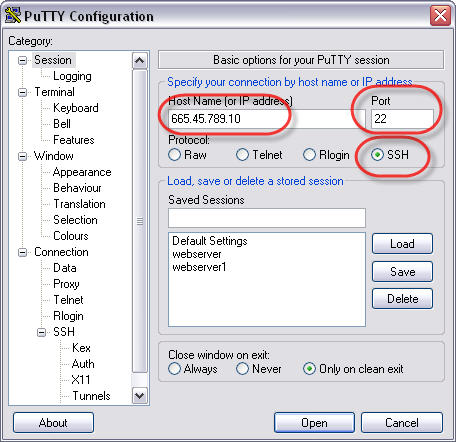Collapse the SSH subtree node
This screenshot has height=442, width=456.
(41, 332)
